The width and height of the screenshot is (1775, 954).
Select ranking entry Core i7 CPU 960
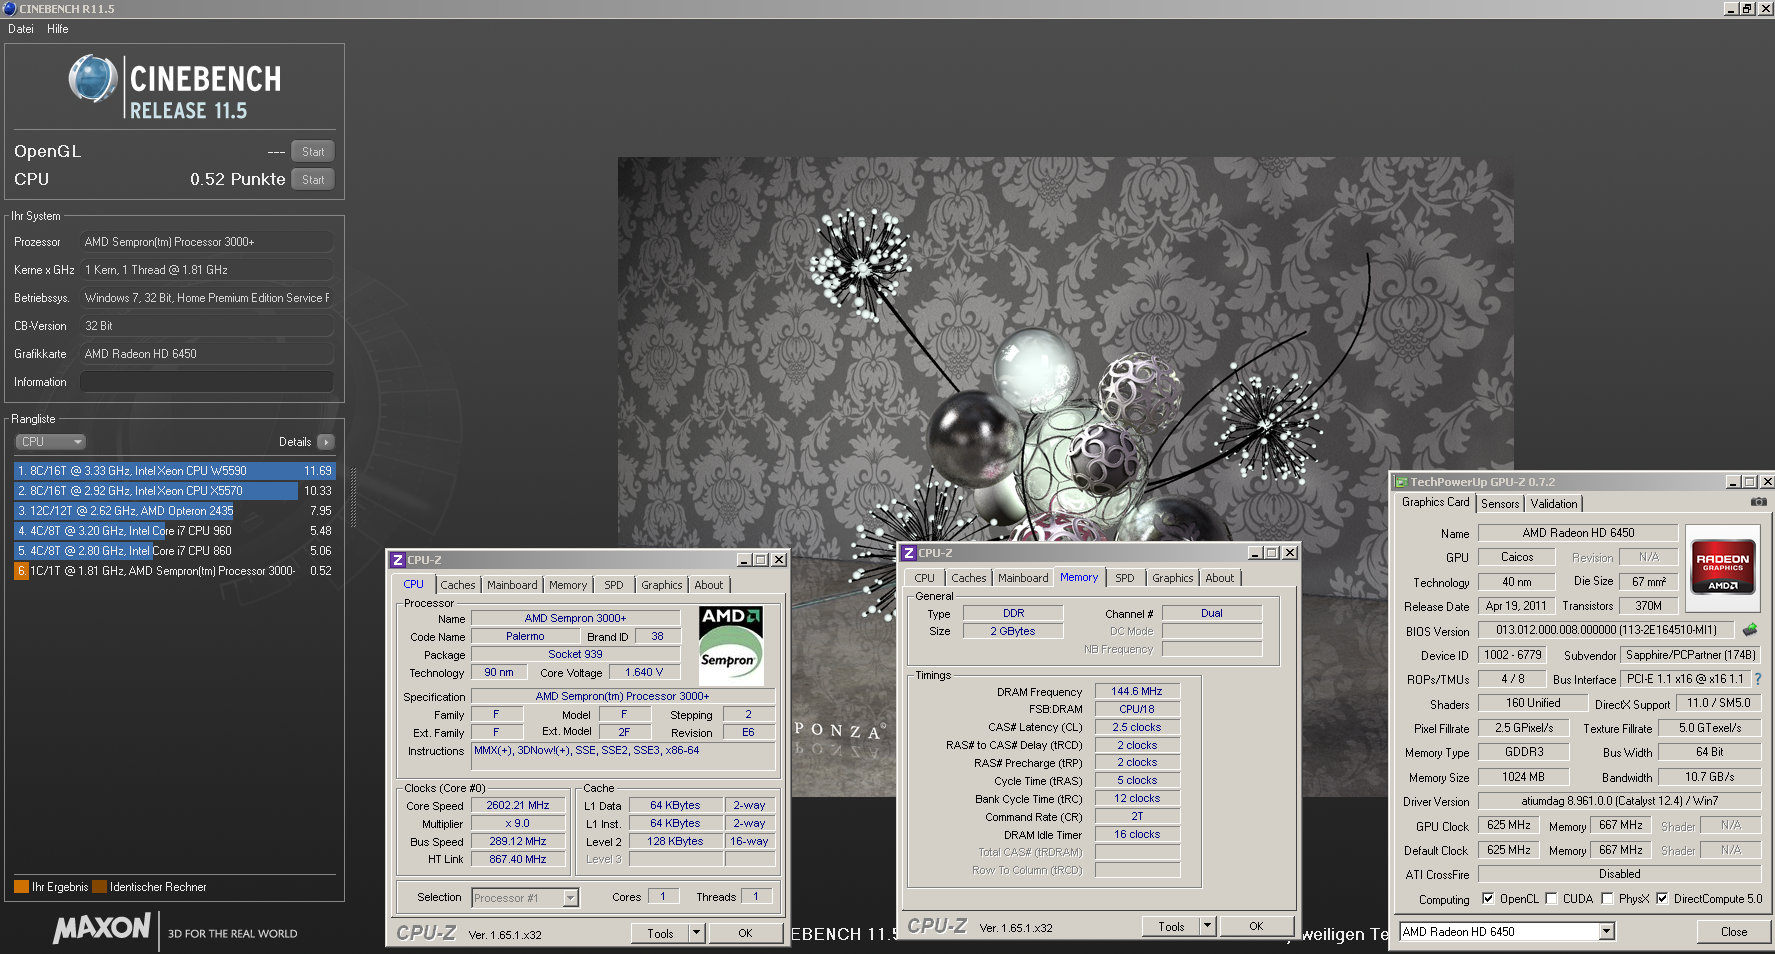pos(174,531)
